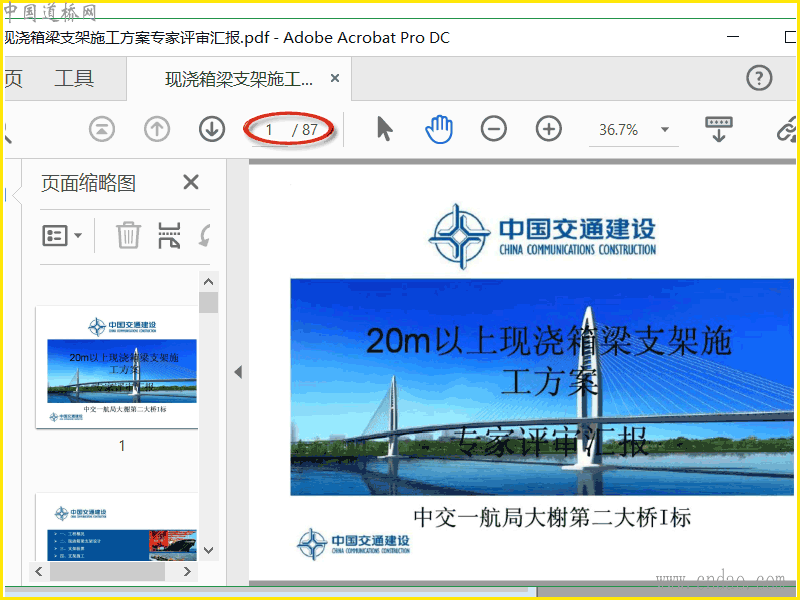The image size is (800, 600).
Task: Select the second page thumbnail
Action: click(117, 527)
